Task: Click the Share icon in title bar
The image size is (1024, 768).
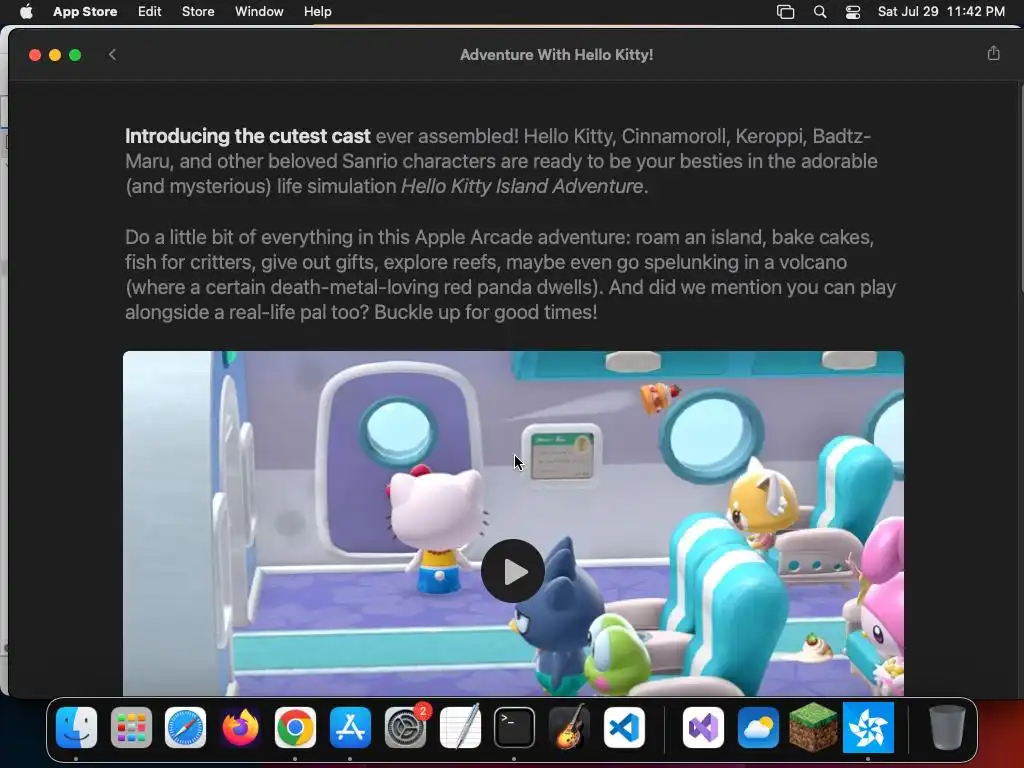Action: click(x=993, y=54)
